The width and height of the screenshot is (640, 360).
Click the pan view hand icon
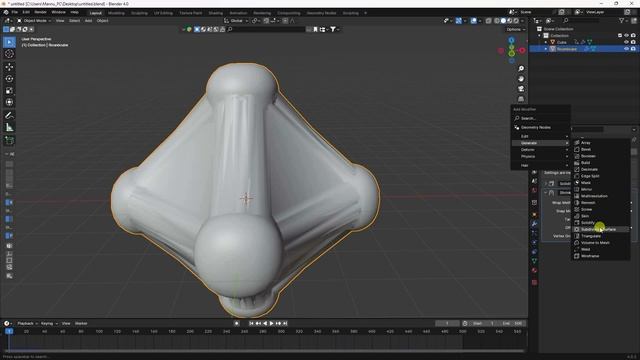(521, 79)
